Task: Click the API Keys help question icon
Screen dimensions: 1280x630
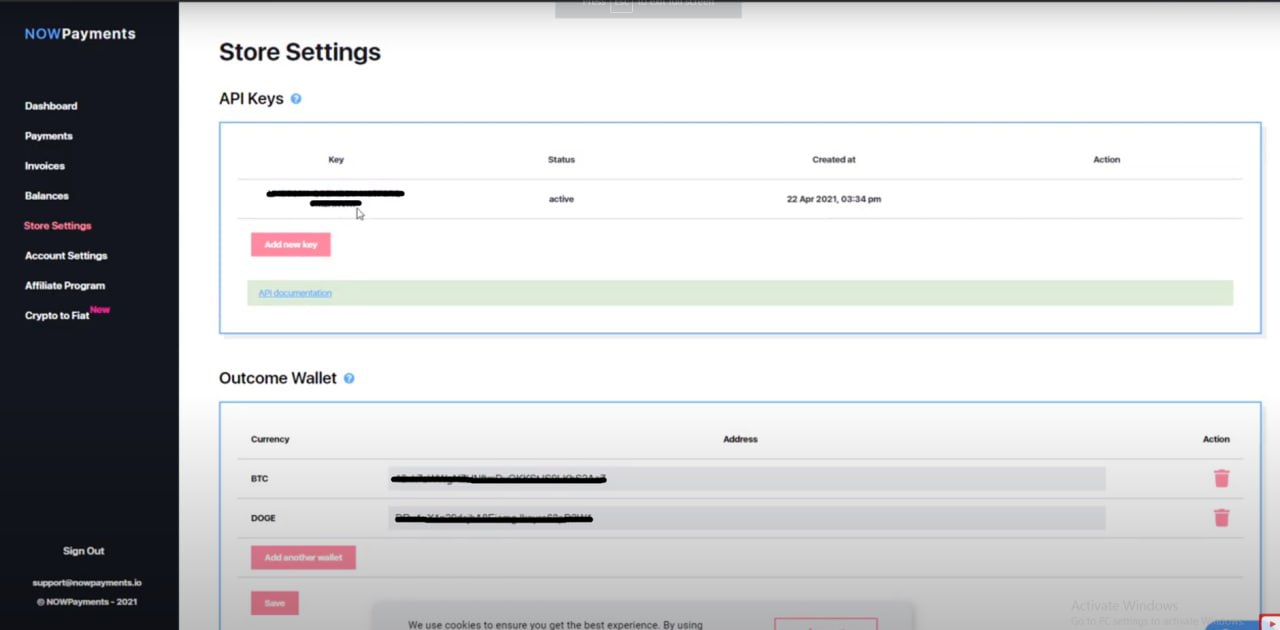Action: click(296, 99)
